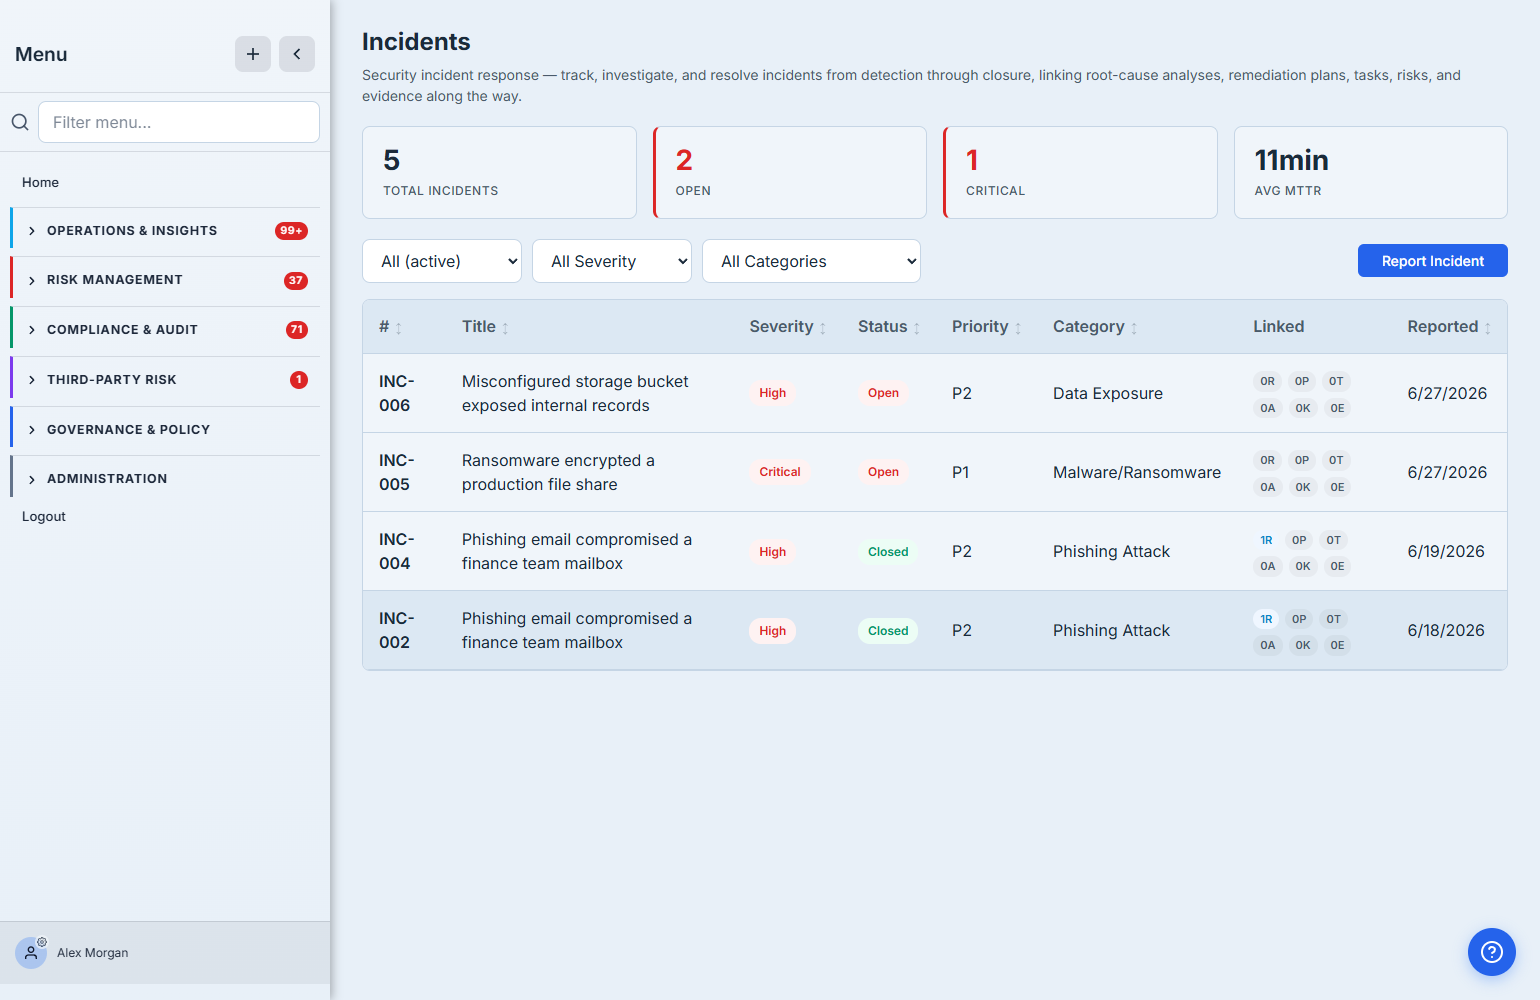Screen dimensions: 1540x1000
Task: Click the 71 badge on Compliance & Audit
Action: (x=297, y=330)
